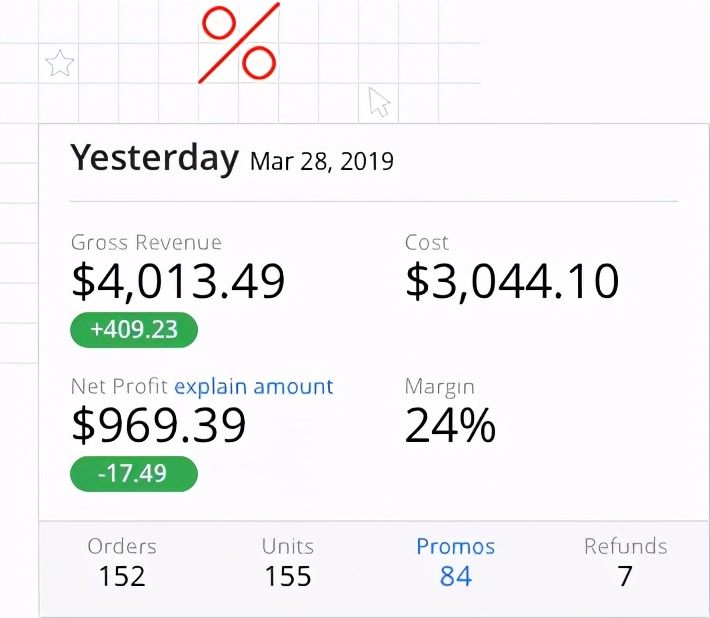Click the Units count 155
Image resolution: width=710 pixels, height=618 pixels.
pyautogui.click(x=288, y=576)
